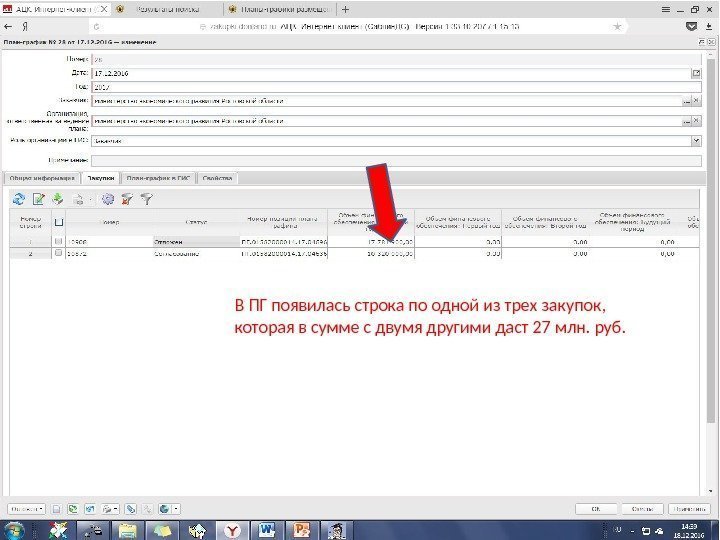Click the empty note input field
The width and height of the screenshot is (720, 540).
point(396,160)
